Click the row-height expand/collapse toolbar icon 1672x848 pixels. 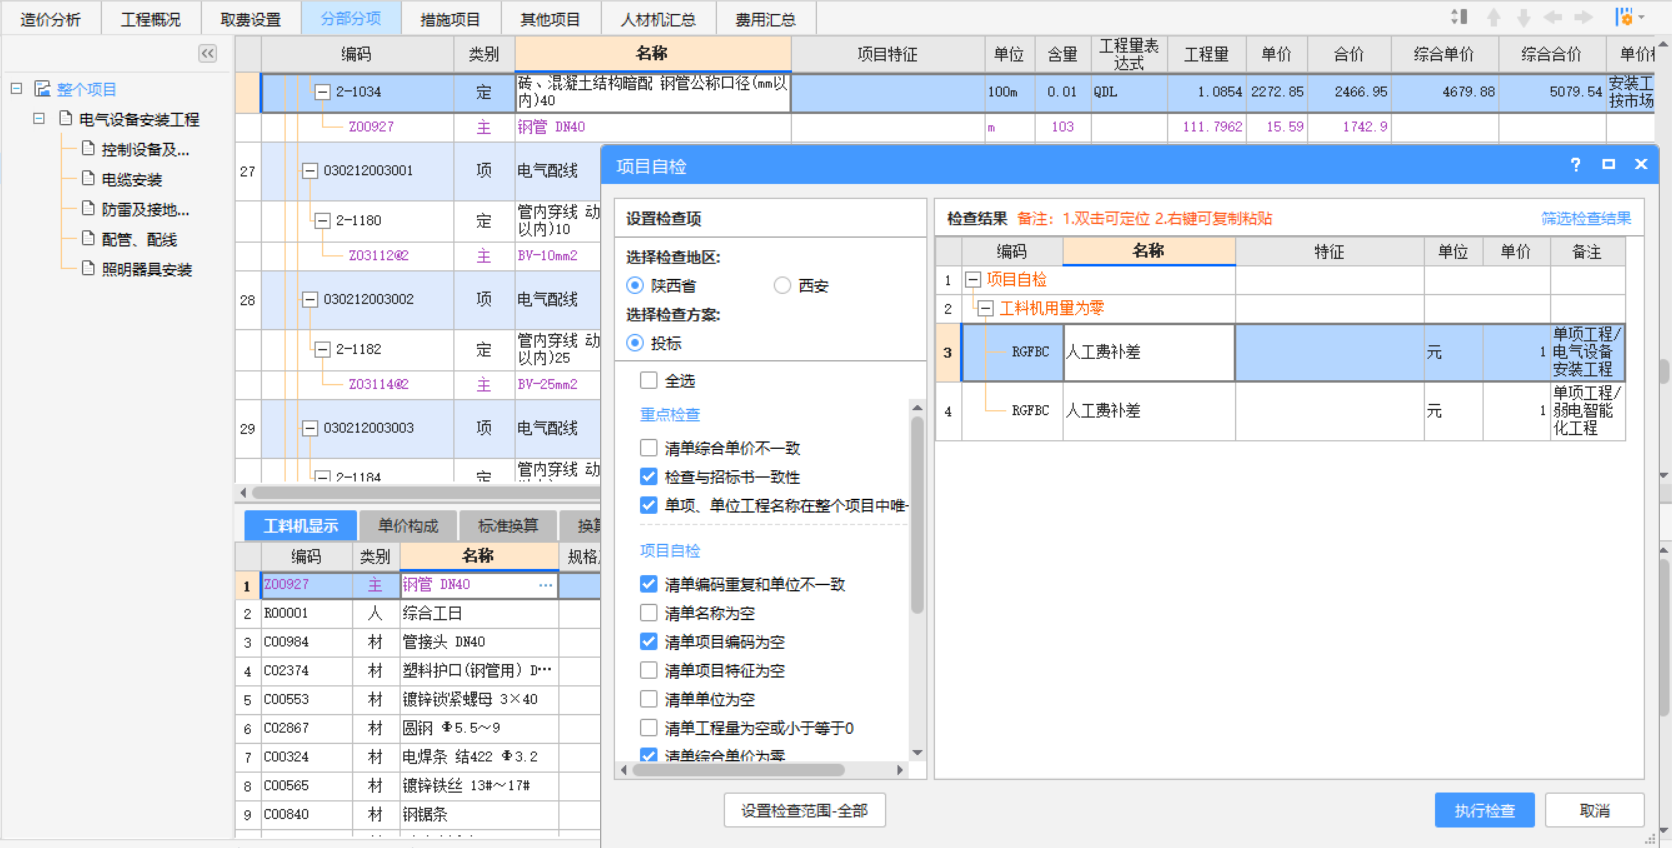pyautogui.click(x=1460, y=17)
